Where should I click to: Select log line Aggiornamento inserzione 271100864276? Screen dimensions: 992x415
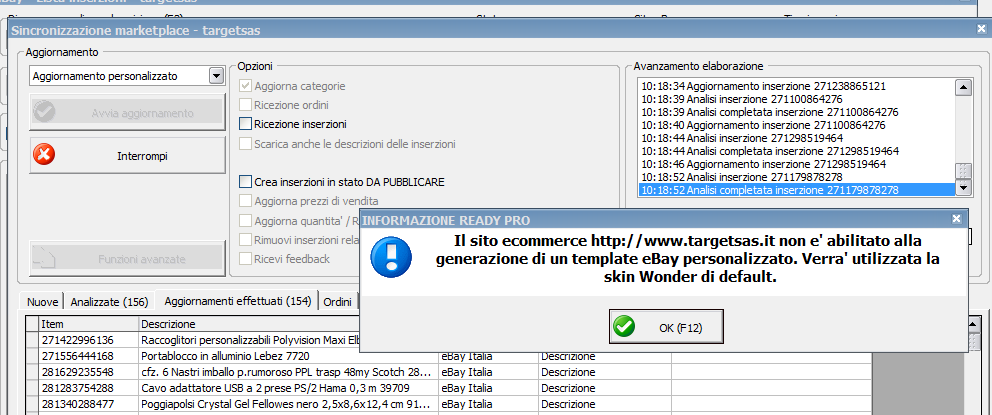click(x=797, y=125)
